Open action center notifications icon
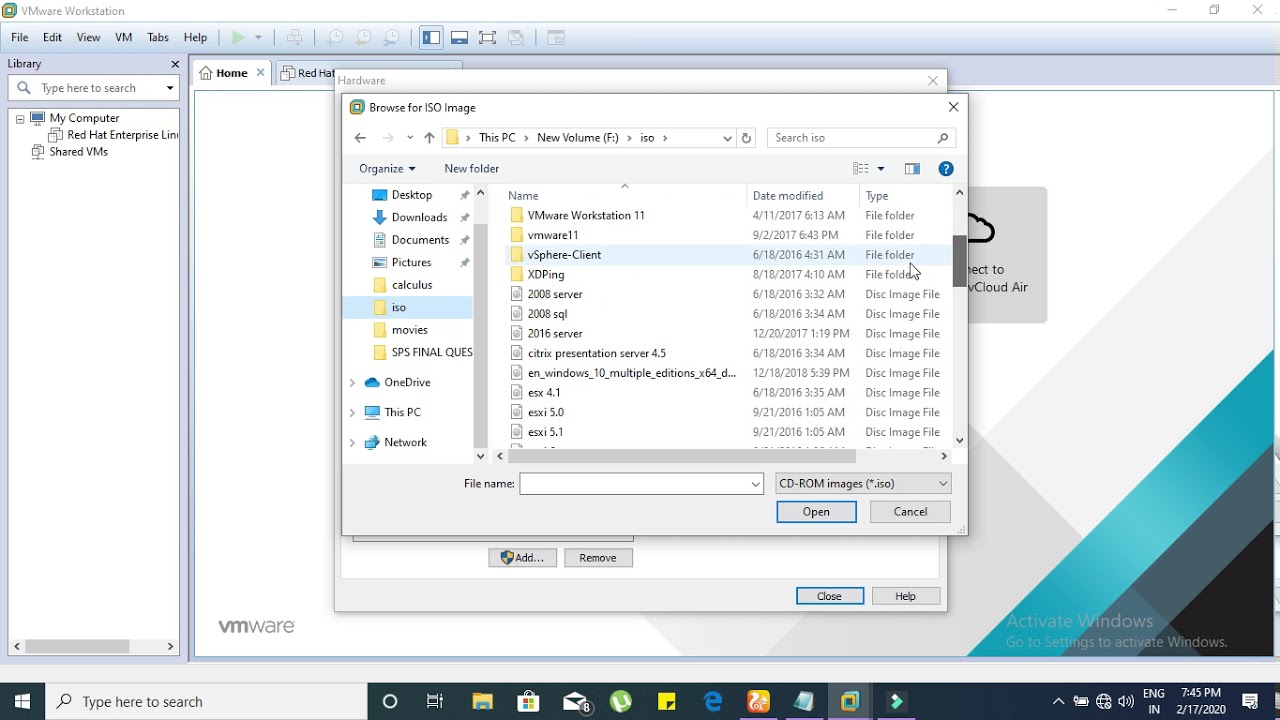 [x=1250, y=702]
